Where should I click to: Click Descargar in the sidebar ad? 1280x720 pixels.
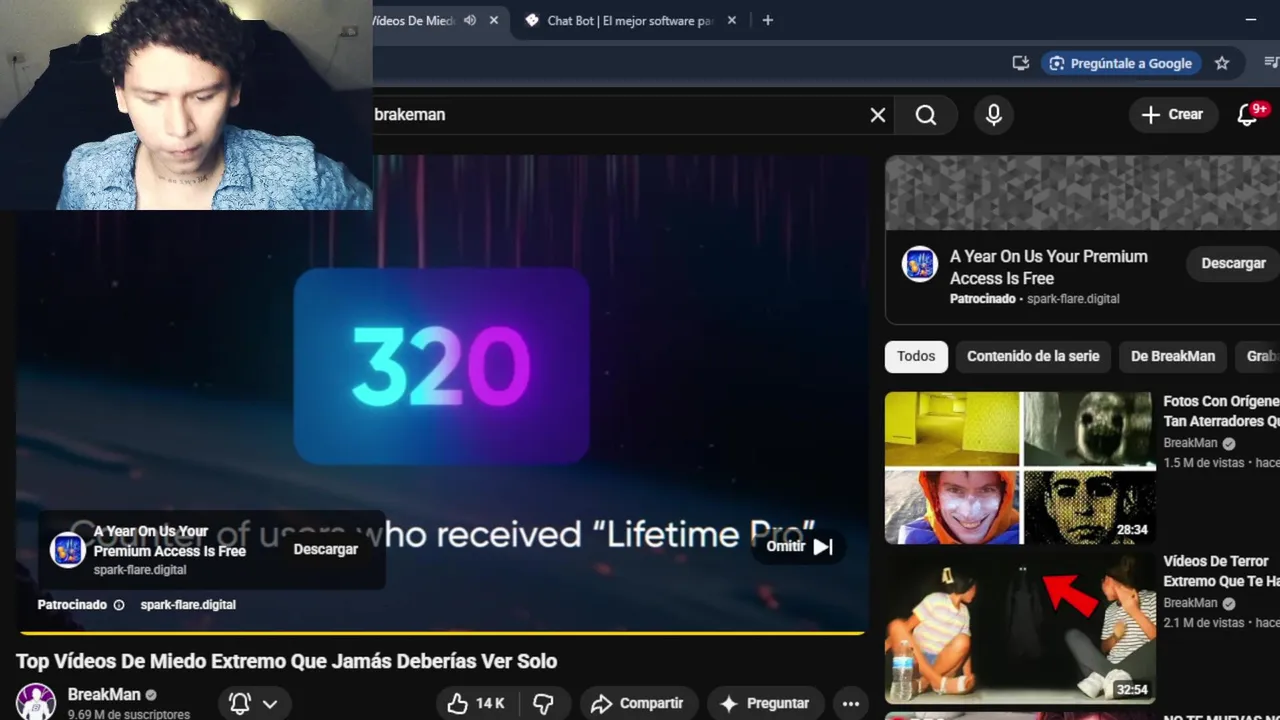[x=1233, y=263]
